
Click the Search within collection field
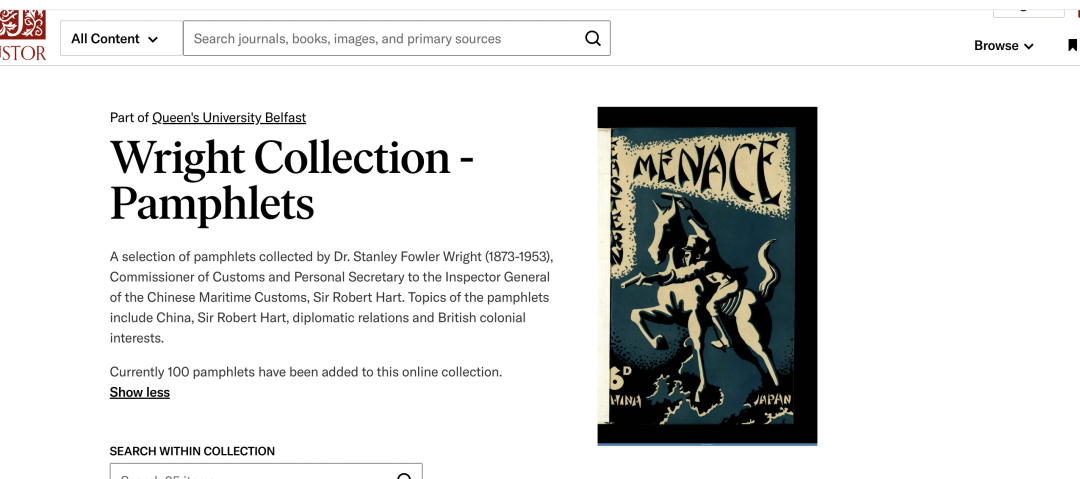250,474
